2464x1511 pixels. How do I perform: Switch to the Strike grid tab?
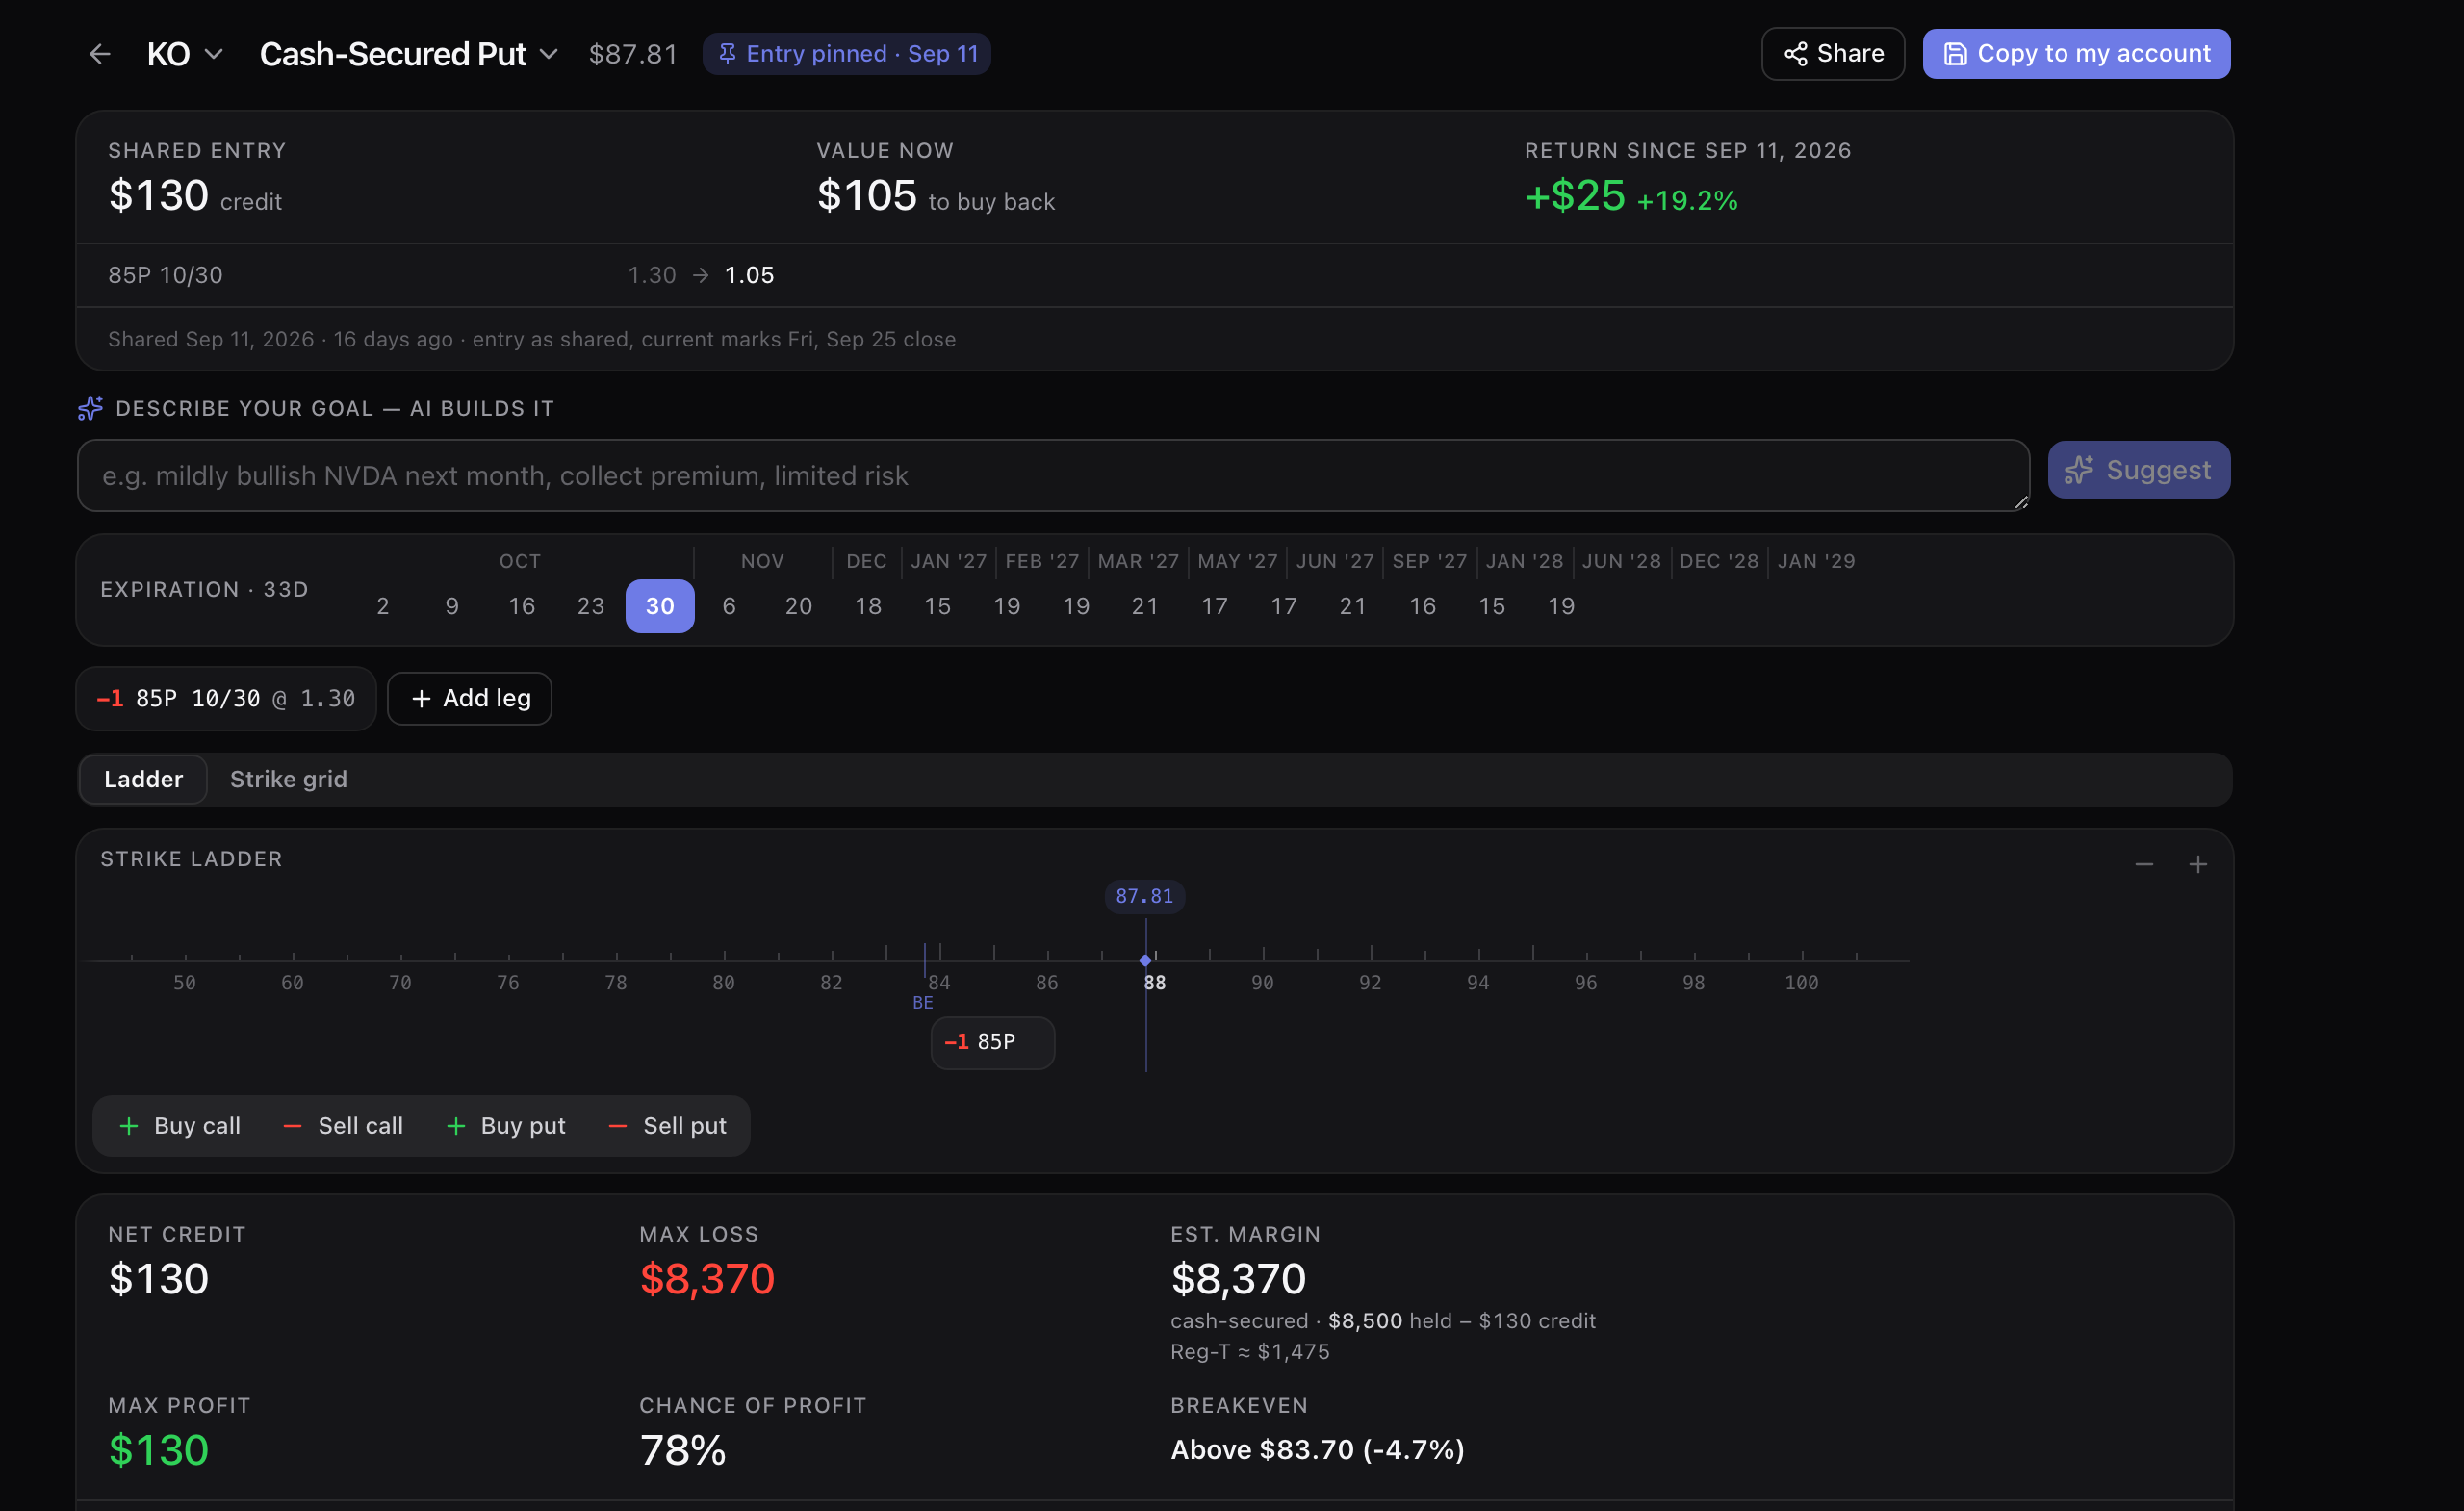click(x=289, y=780)
